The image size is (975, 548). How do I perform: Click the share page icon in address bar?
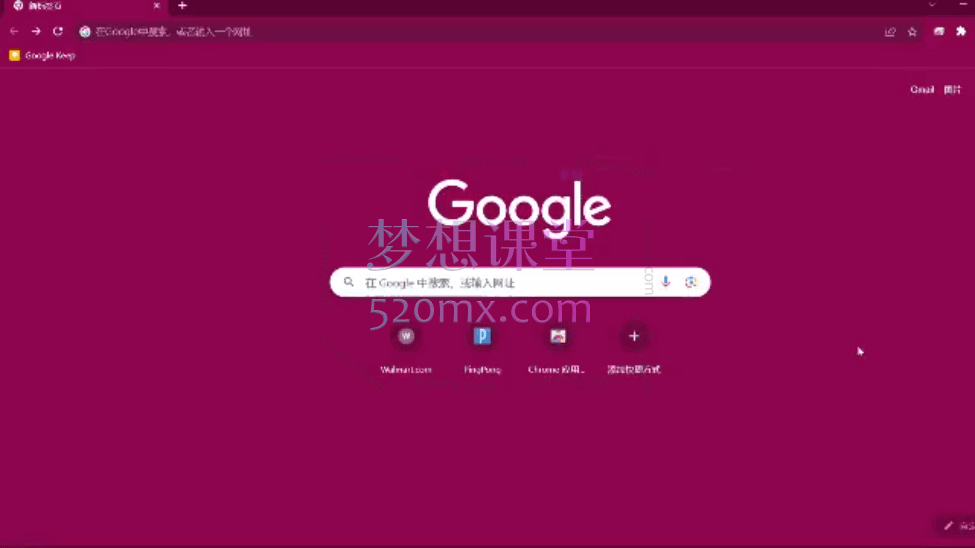point(890,32)
